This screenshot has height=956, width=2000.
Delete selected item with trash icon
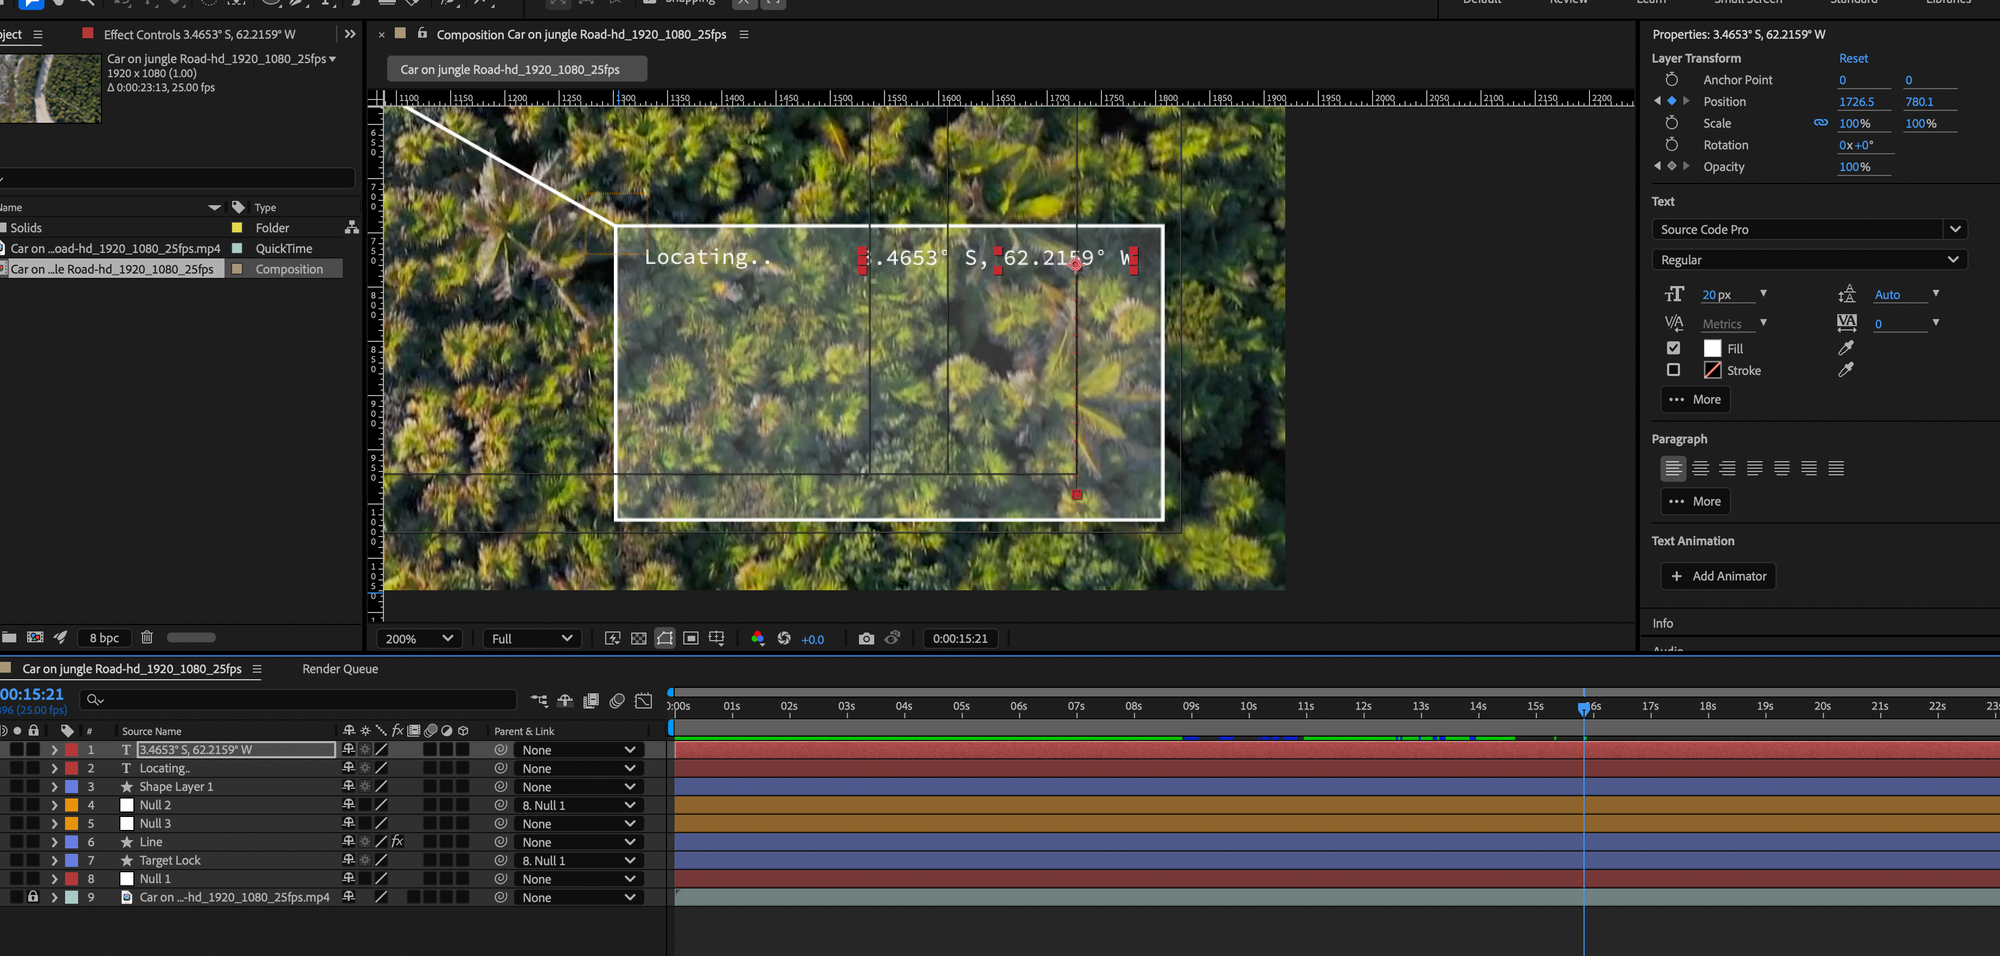coord(147,638)
